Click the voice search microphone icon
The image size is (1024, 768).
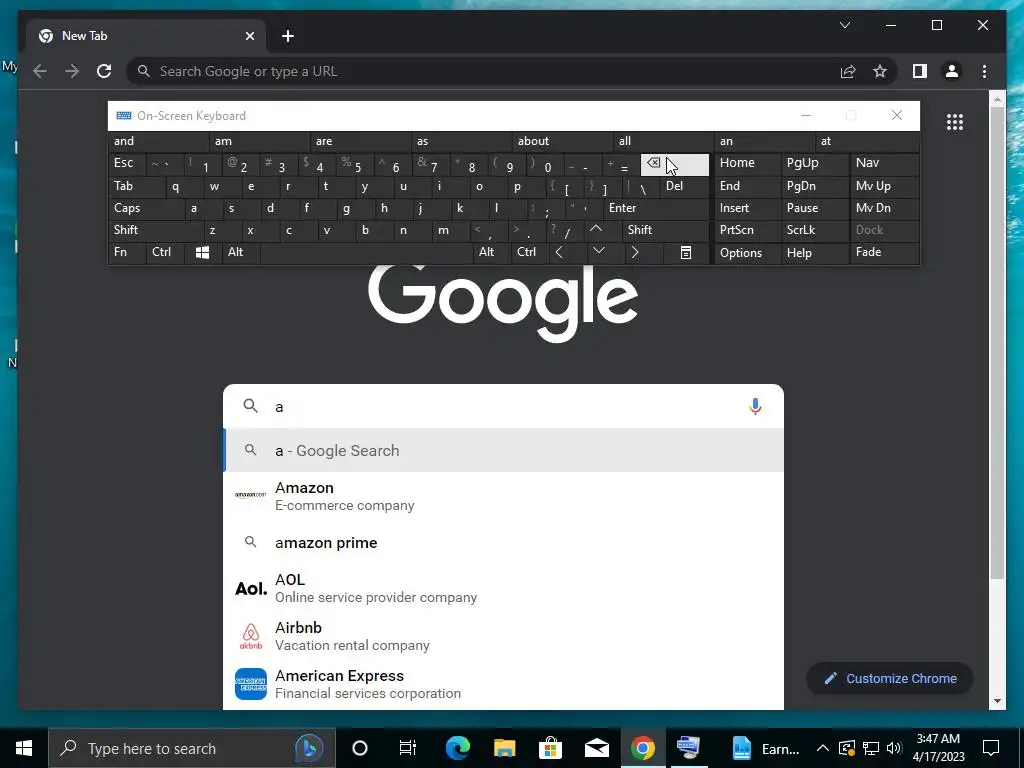755,406
